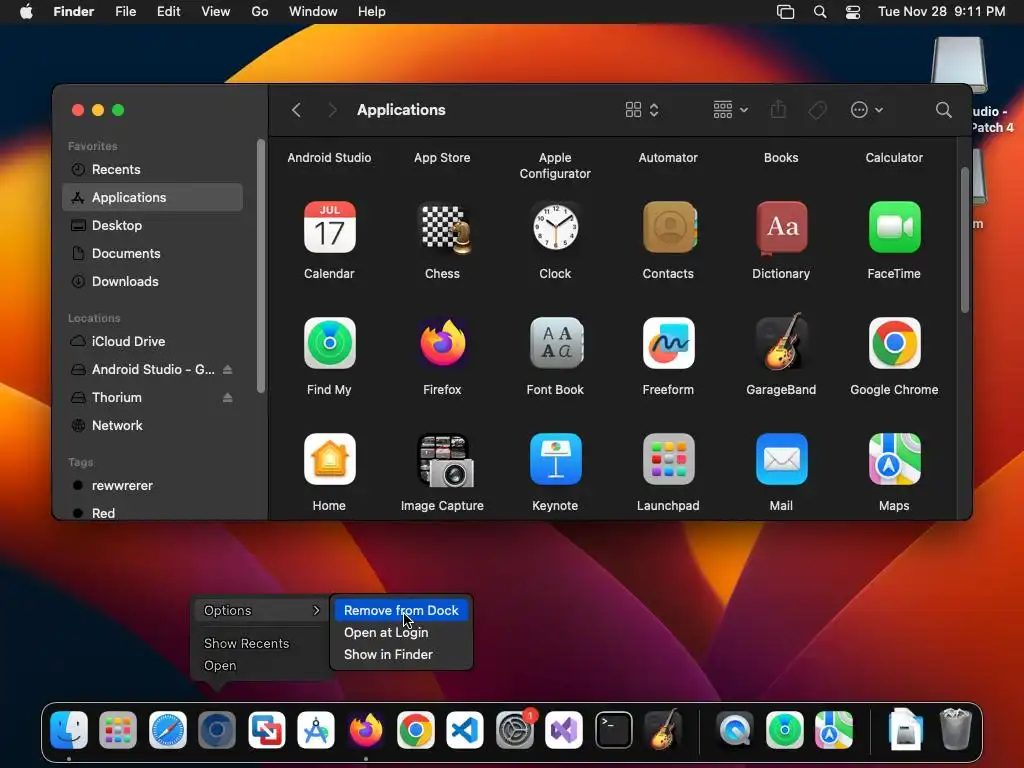Screen dimensions: 1024x768
Task: Open the Window menu
Action: (x=313, y=12)
